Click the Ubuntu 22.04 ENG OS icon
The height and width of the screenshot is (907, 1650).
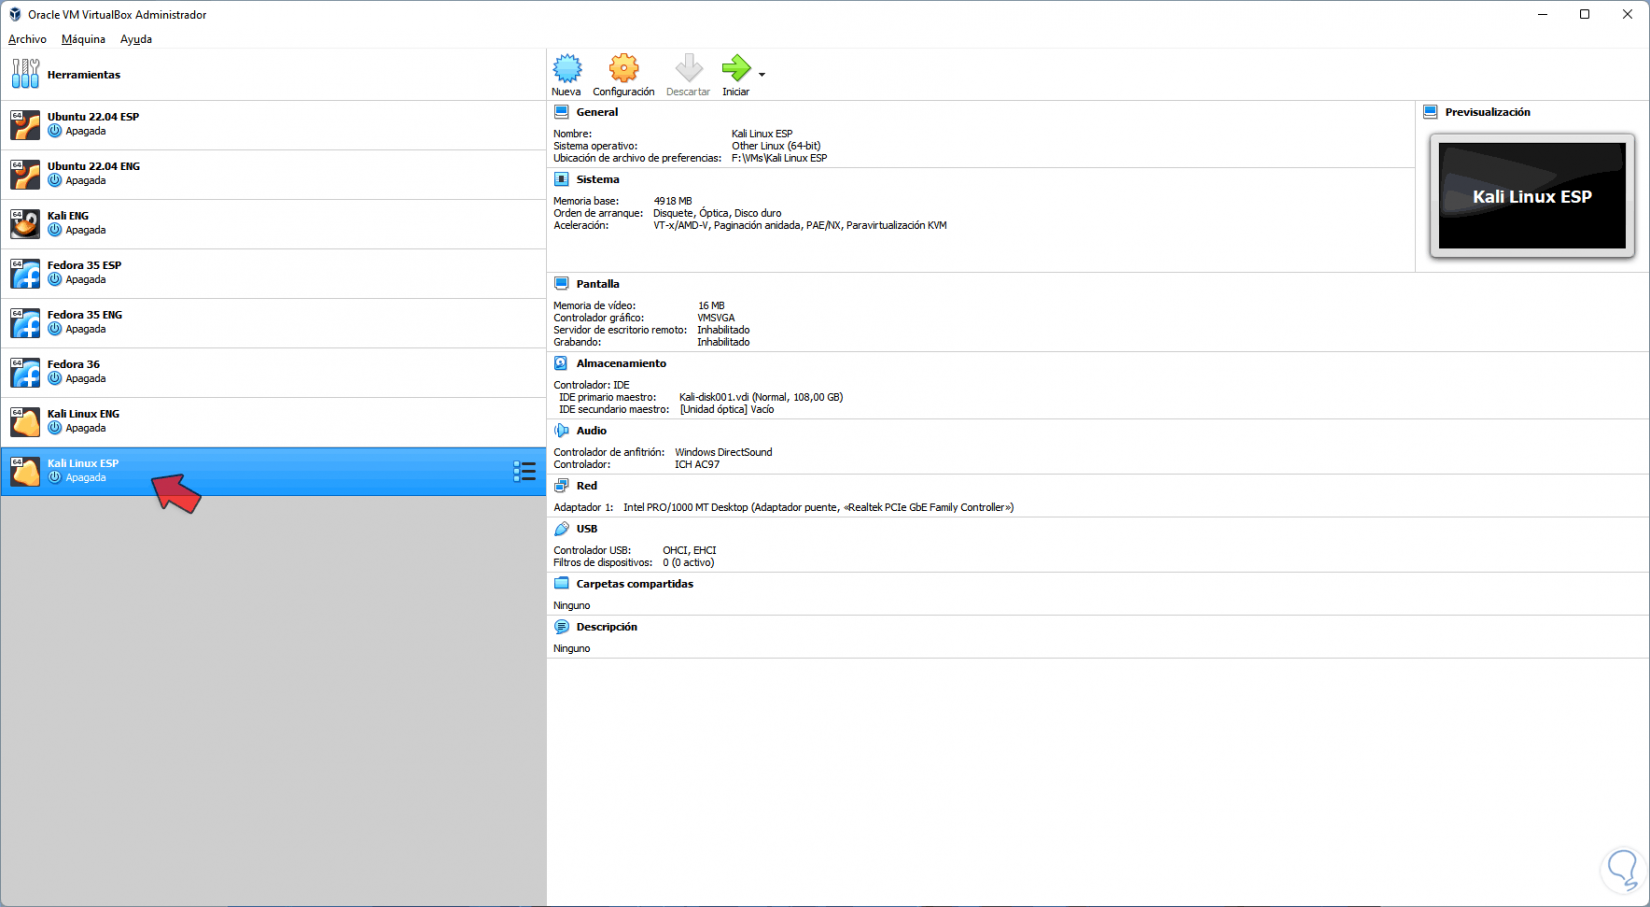coord(25,175)
